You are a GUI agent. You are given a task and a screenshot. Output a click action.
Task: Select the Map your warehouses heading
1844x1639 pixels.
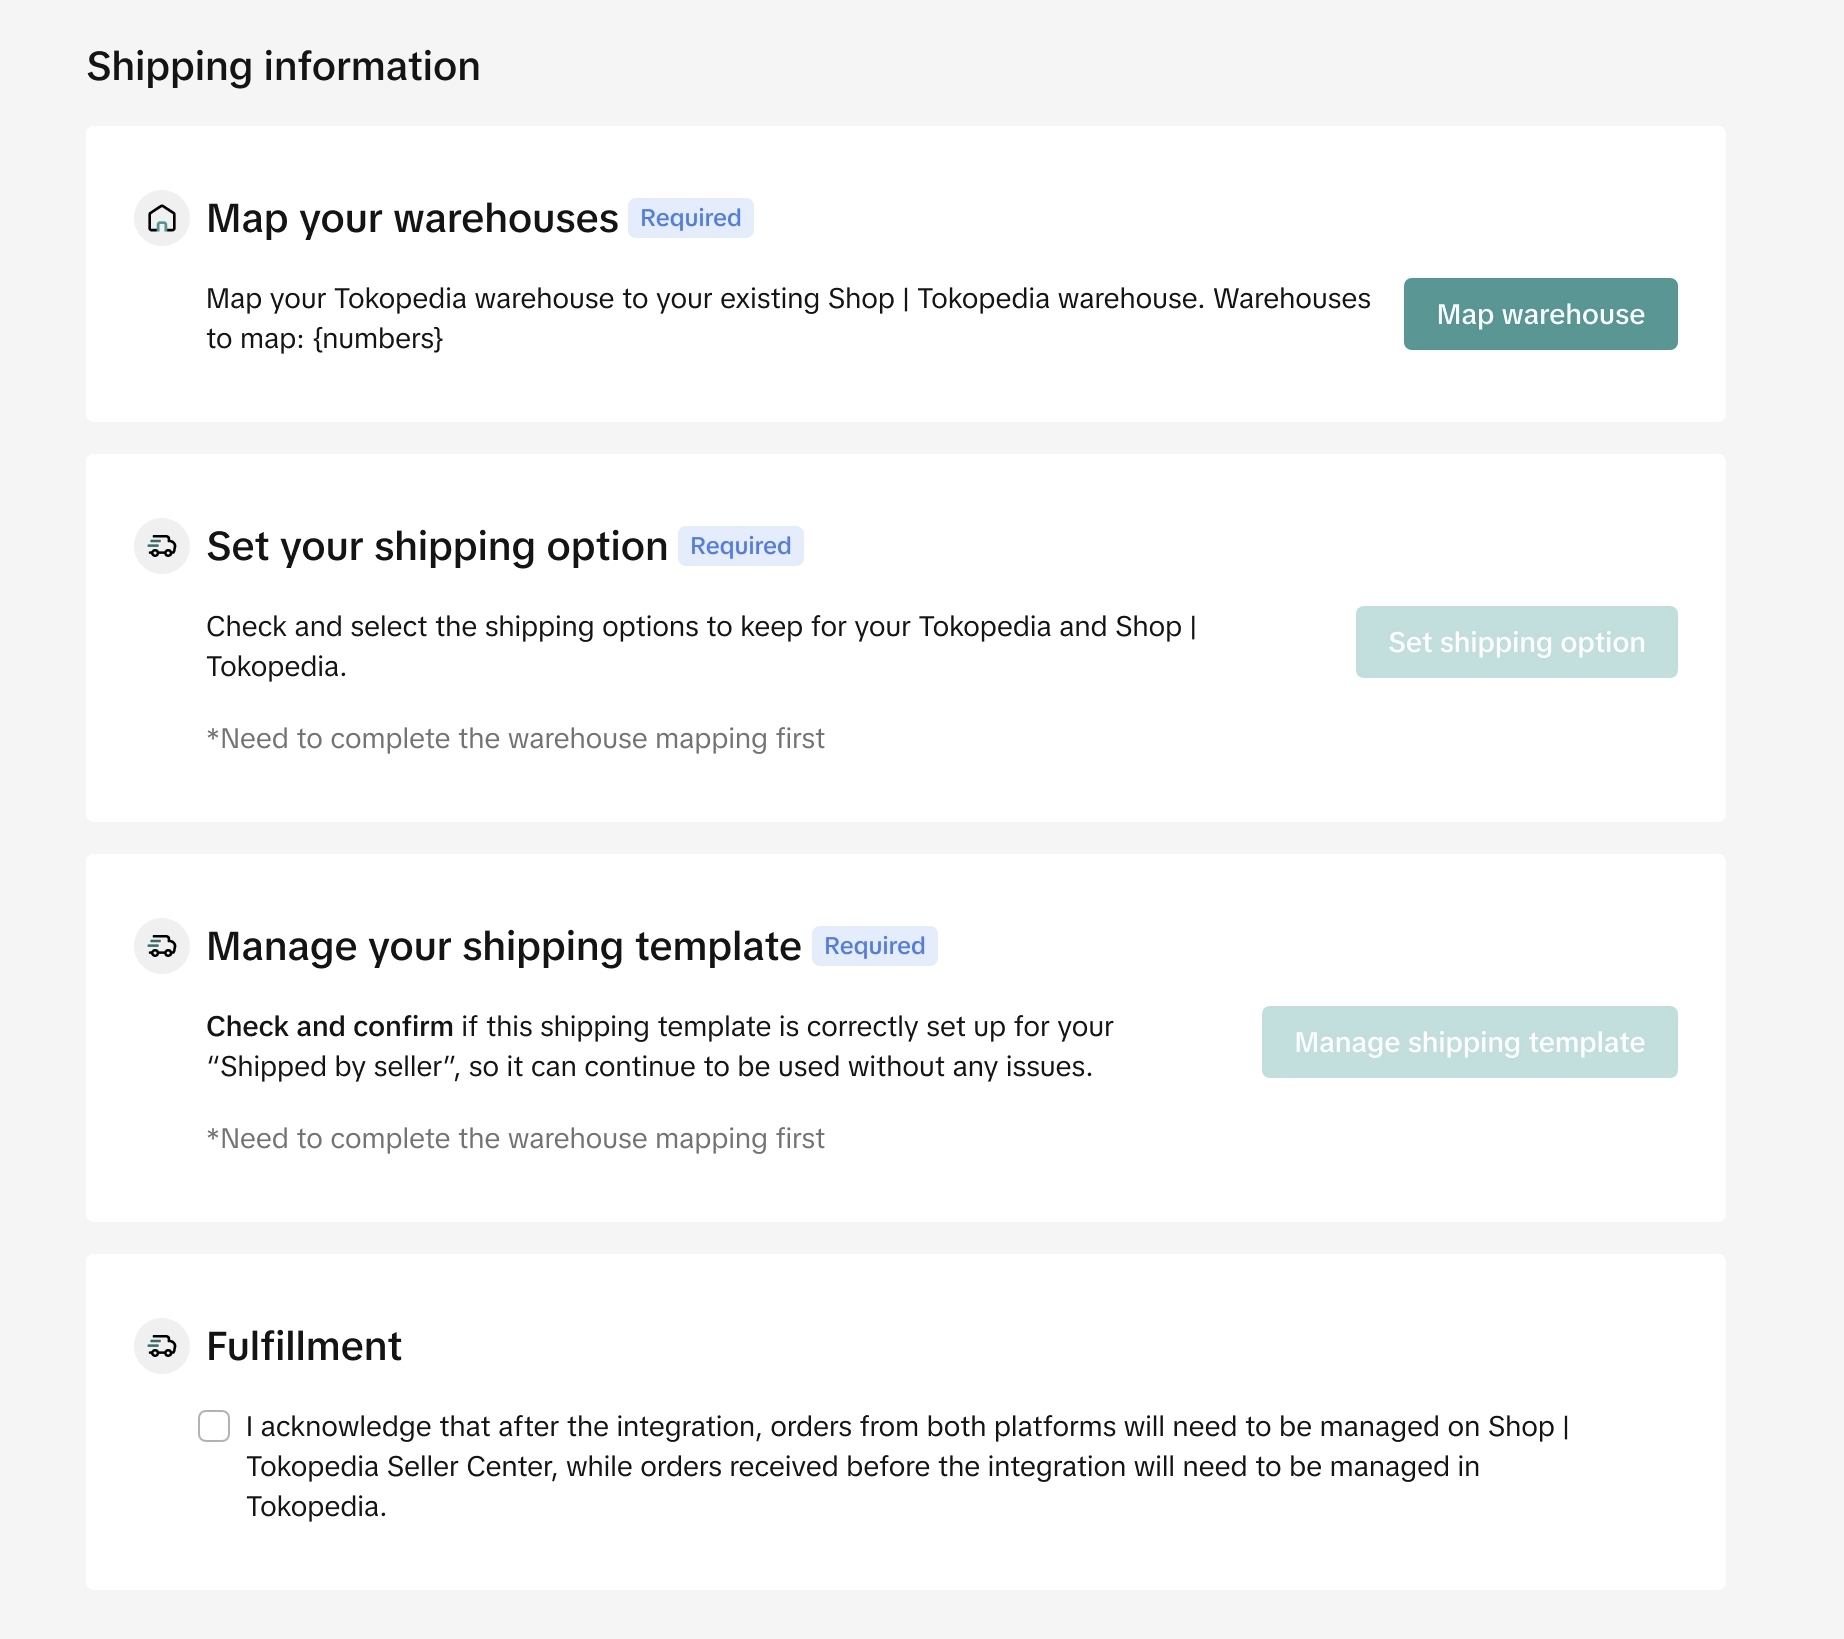[412, 218]
